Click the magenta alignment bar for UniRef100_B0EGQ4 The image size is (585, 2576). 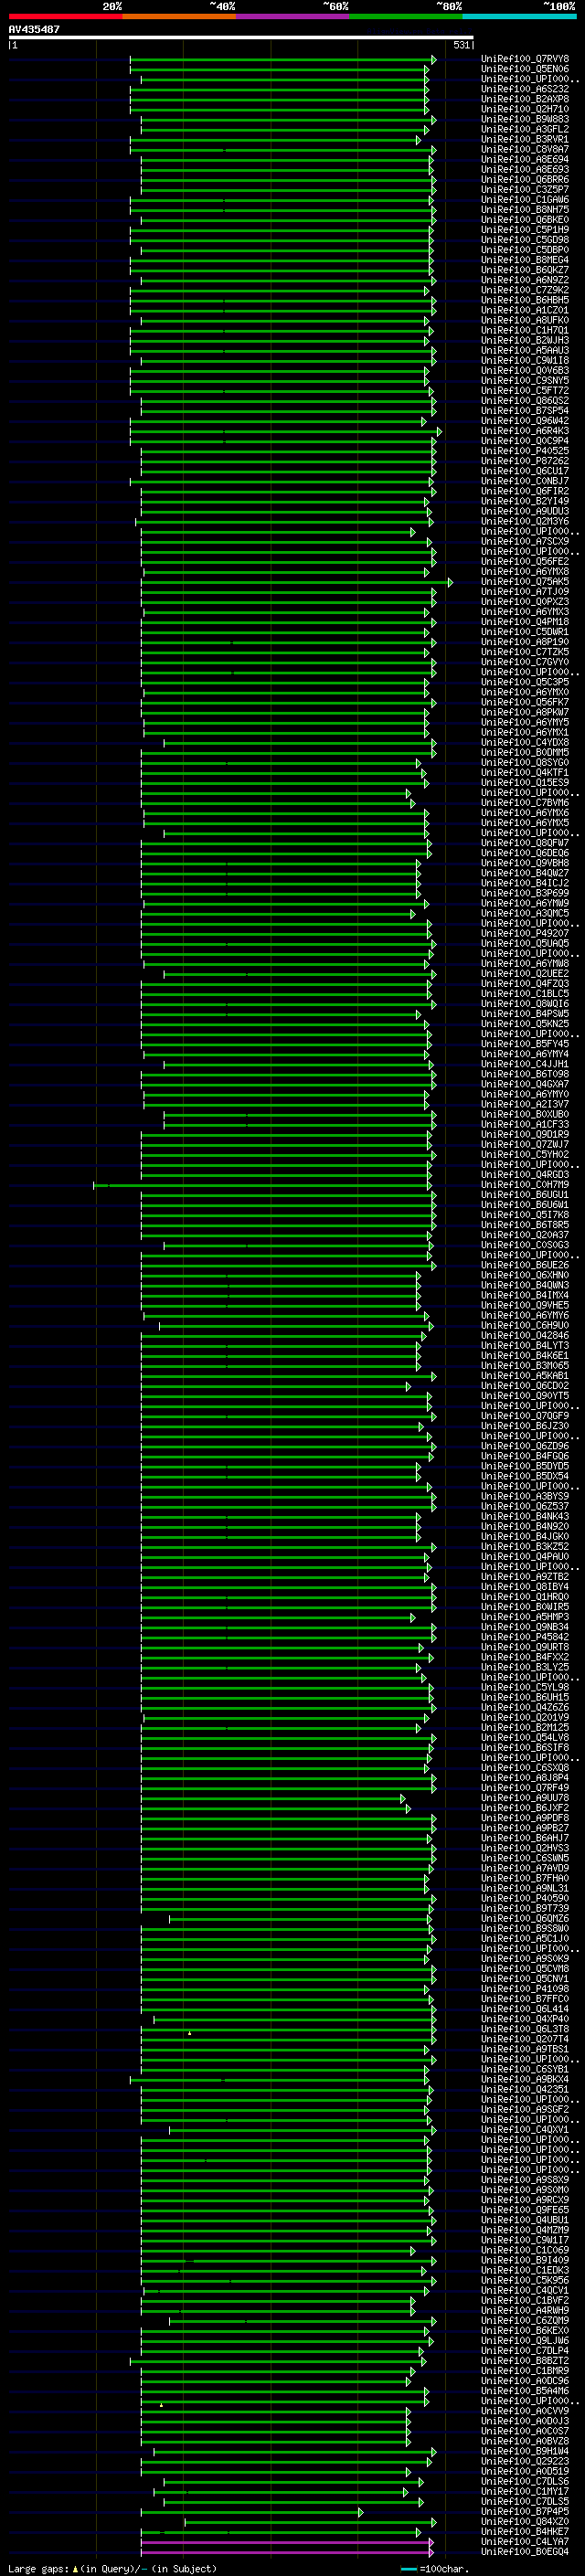(x=287, y=2553)
